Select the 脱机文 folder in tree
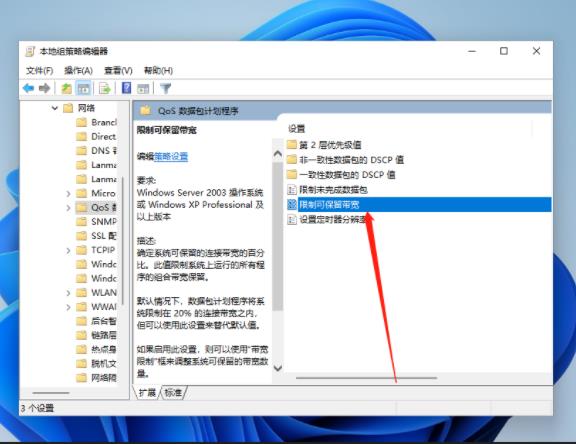576x444 pixels. coord(97,364)
